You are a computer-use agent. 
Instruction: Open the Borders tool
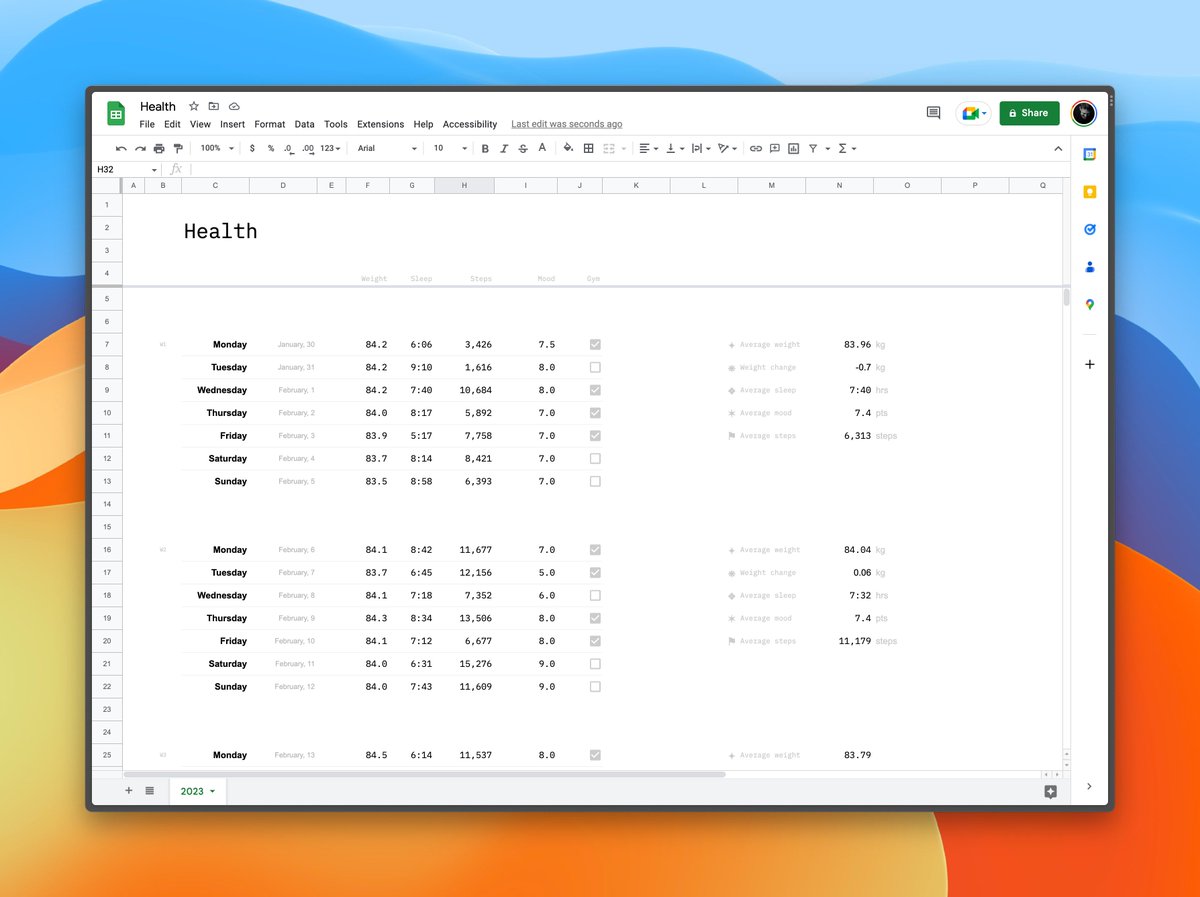click(x=589, y=148)
